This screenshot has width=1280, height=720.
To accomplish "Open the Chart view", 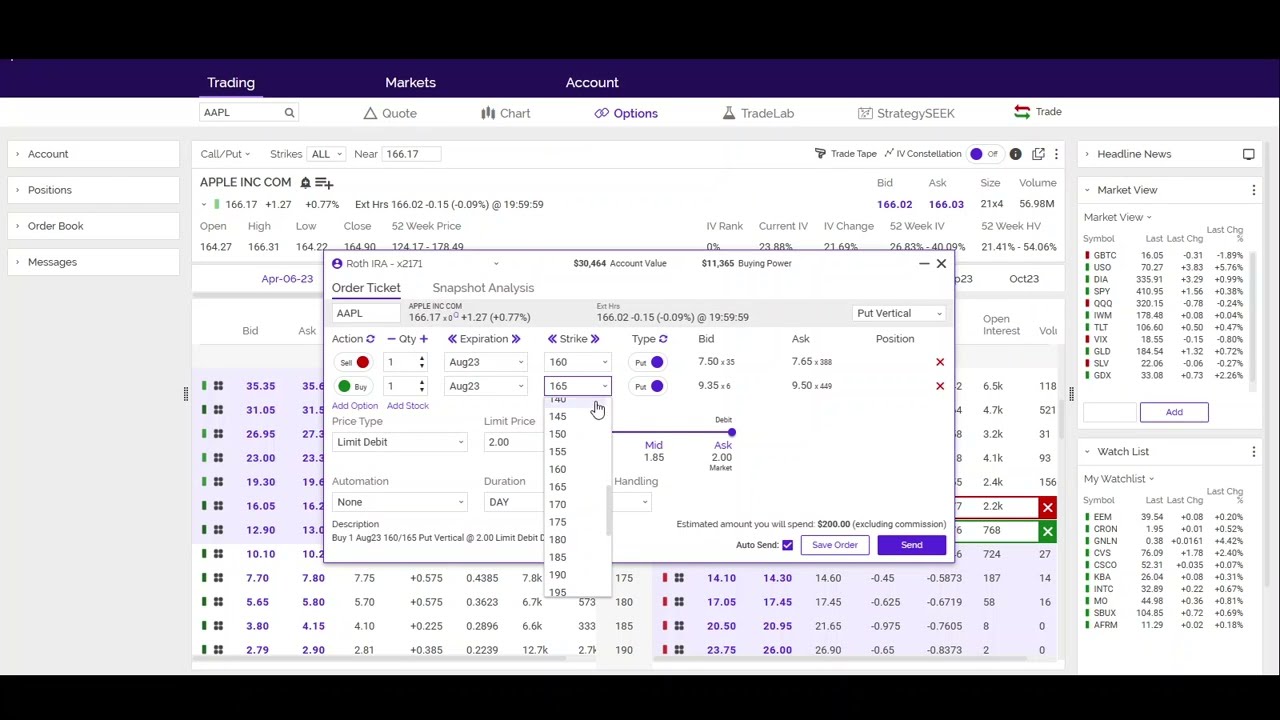I will (x=505, y=113).
